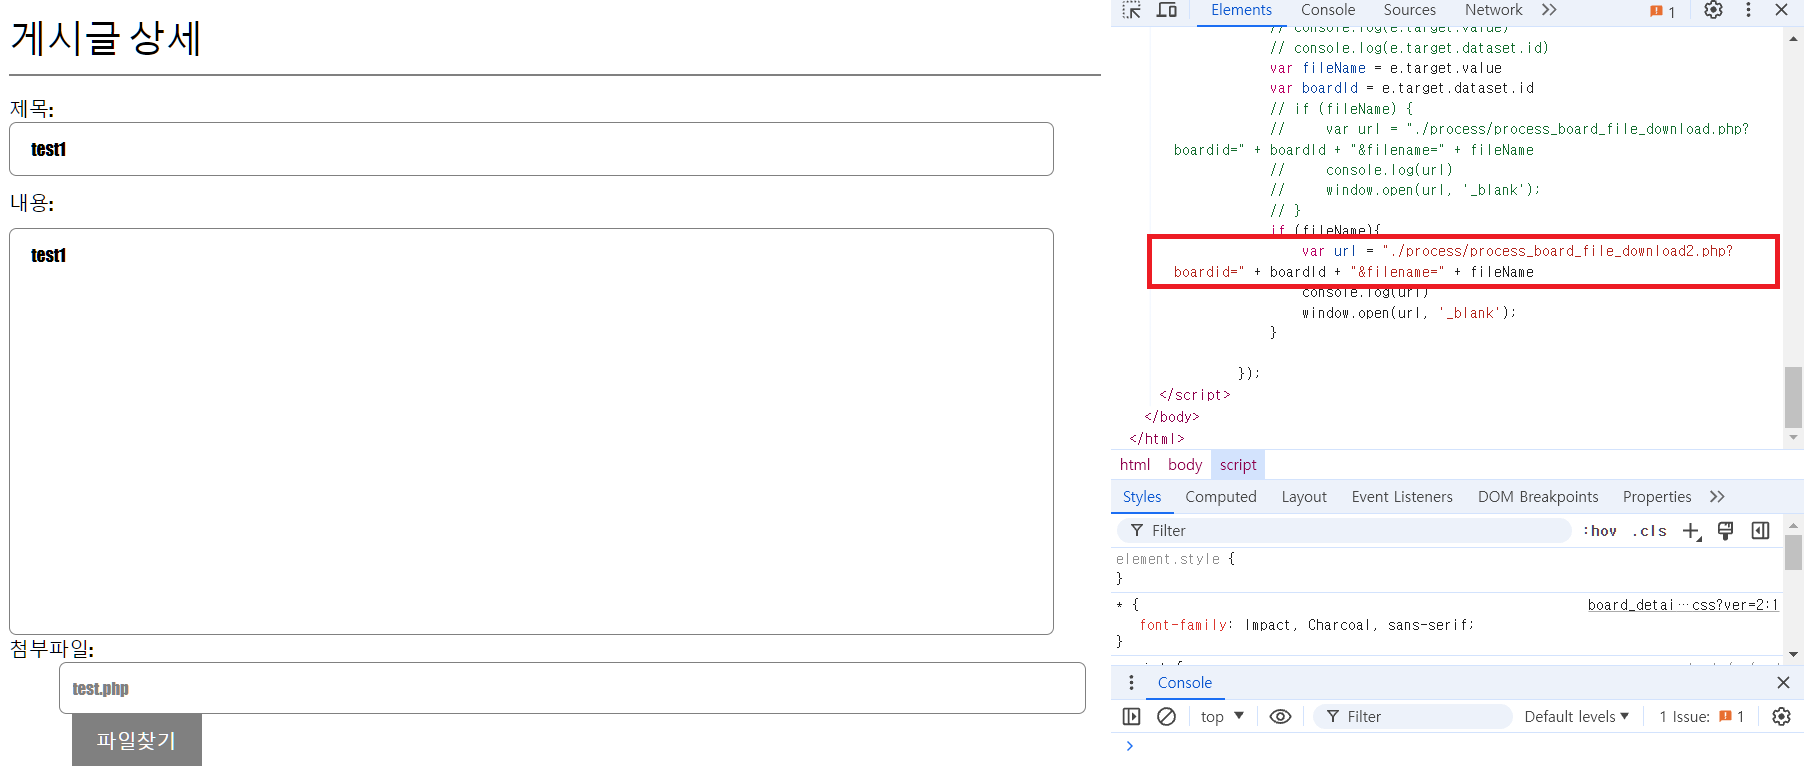The width and height of the screenshot is (1804, 778).
Task: Clear the console with the ban icon
Action: [1166, 717]
